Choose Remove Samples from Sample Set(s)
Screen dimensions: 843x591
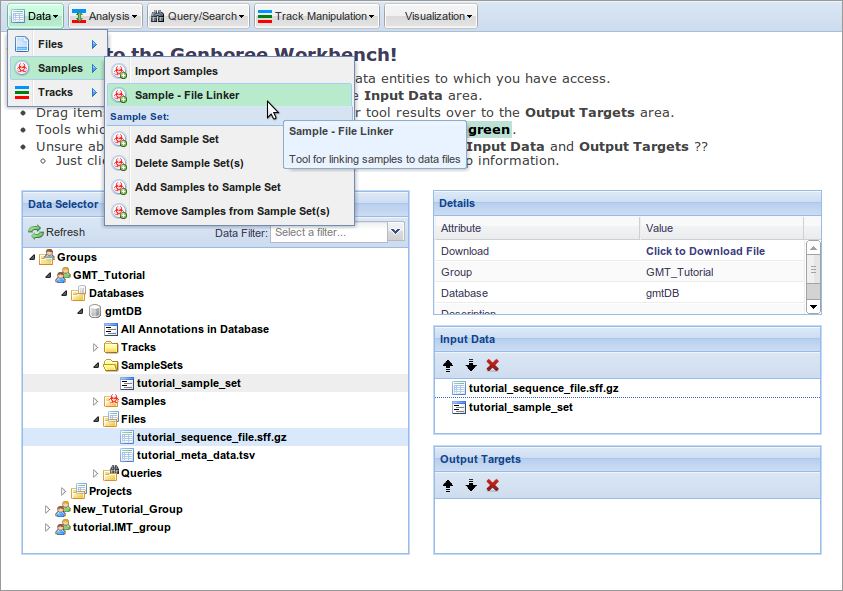point(230,211)
